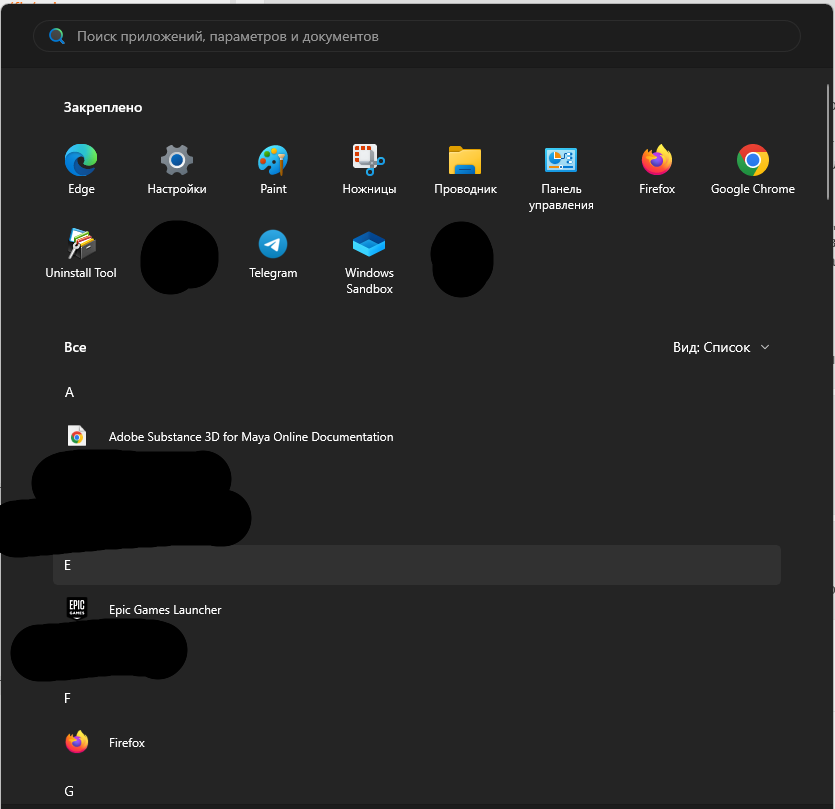835x809 pixels.
Task: Click the Epic Games Launcher icon in list
Action: click(x=77, y=609)
